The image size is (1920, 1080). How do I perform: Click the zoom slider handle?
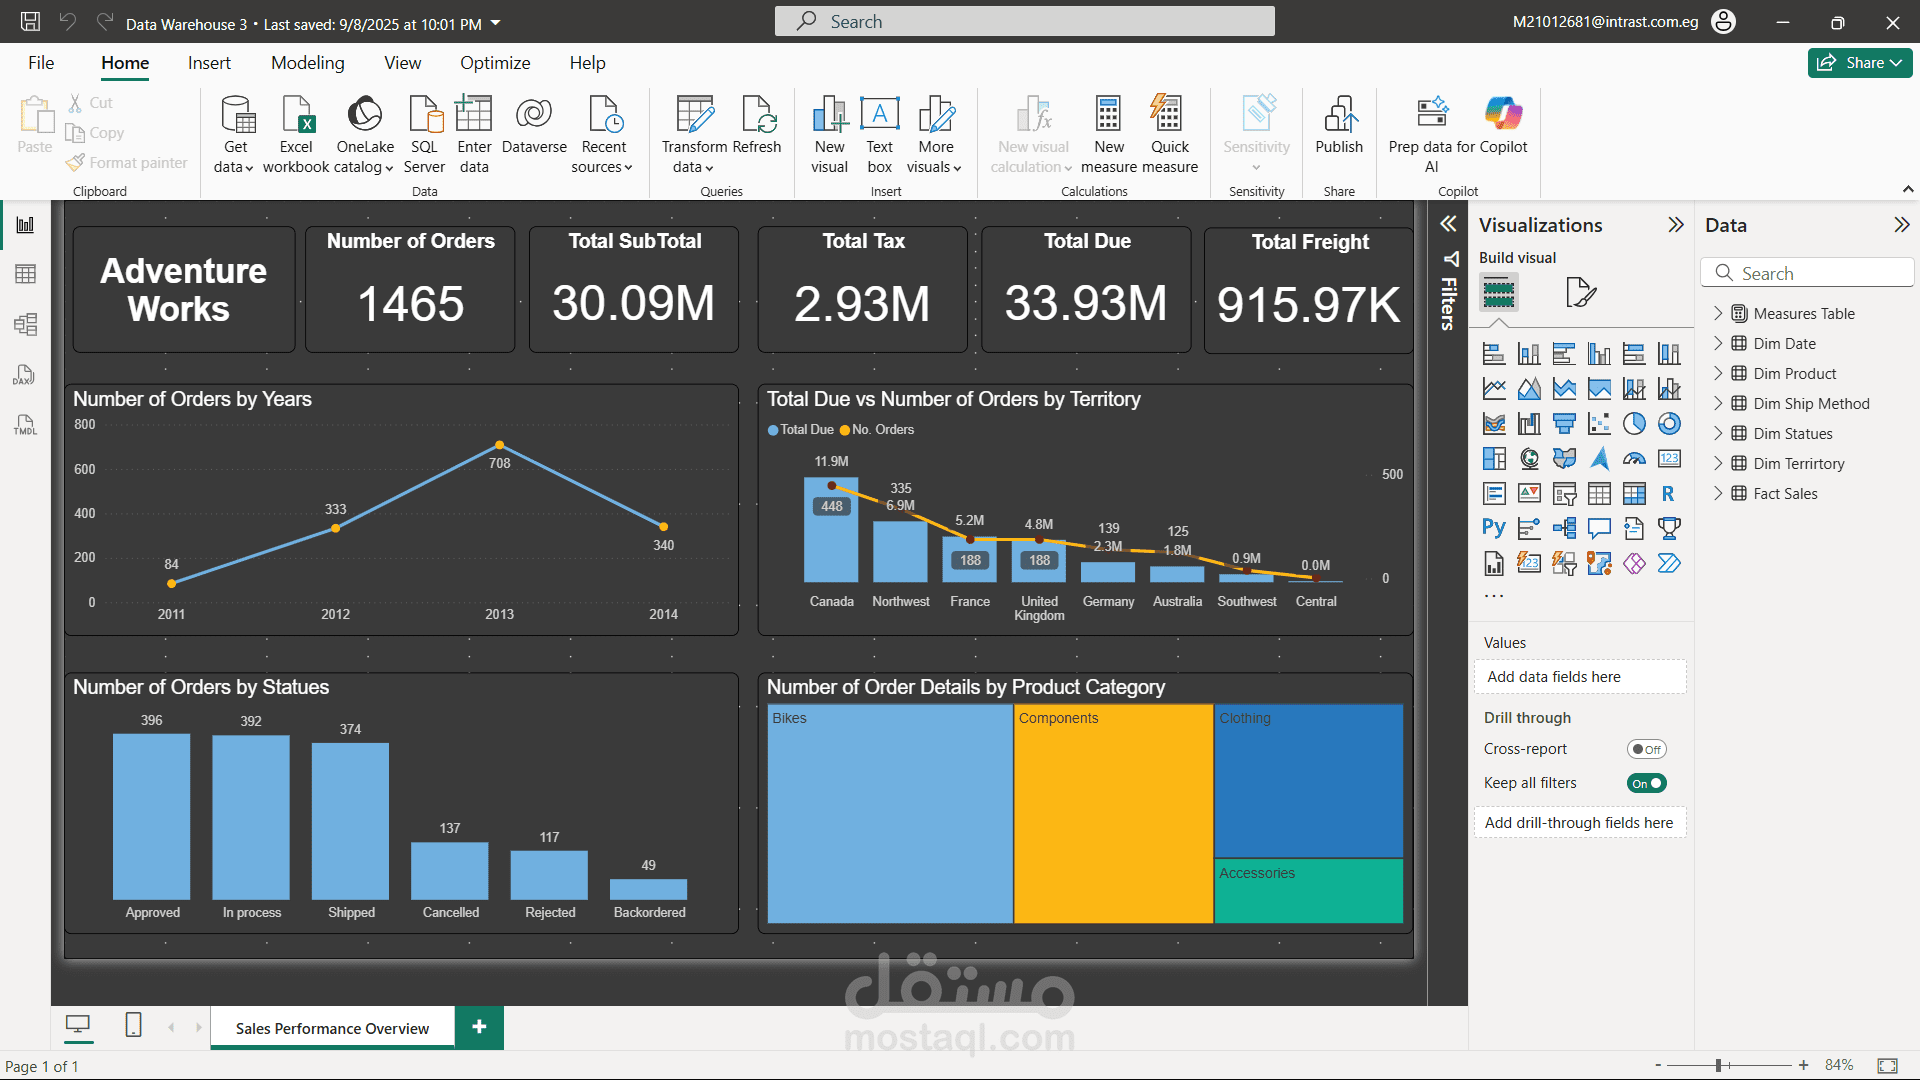1718,1065
